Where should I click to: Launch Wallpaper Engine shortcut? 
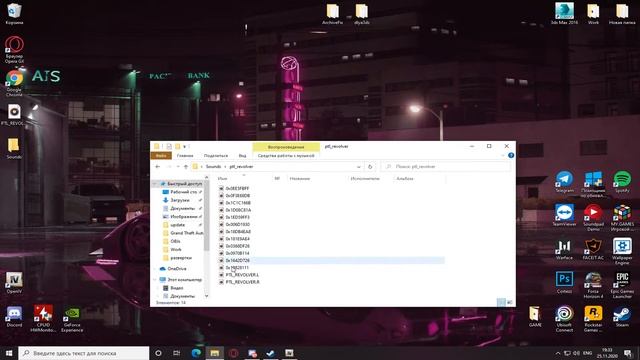pyautogui.click(x=622, y=251)
